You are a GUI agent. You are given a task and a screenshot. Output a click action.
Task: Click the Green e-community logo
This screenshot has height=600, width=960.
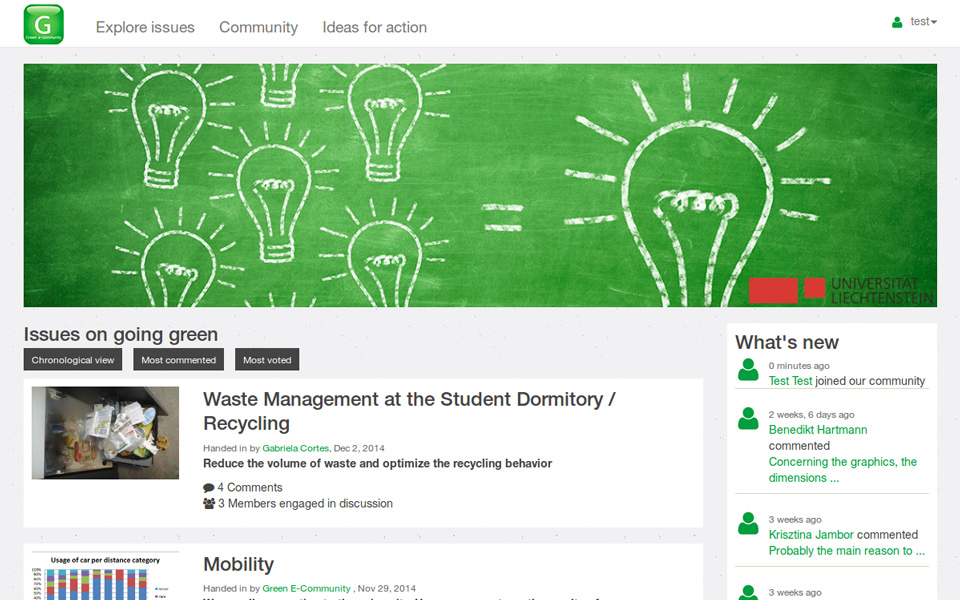click(x=43, y=24)
